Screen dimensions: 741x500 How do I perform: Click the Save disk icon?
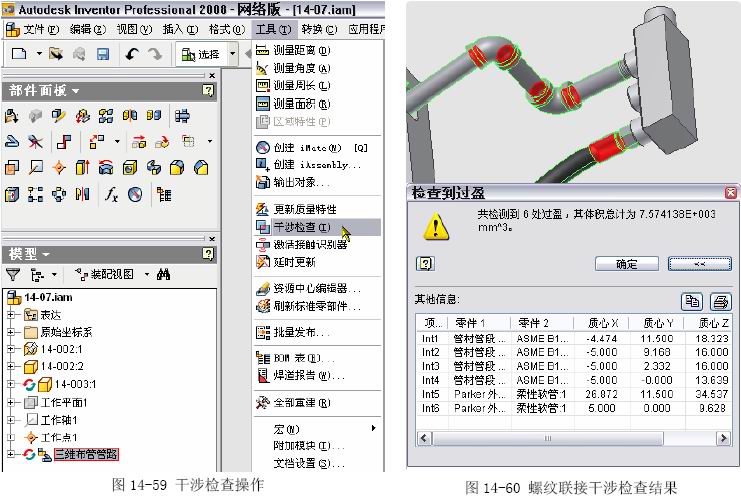pos(103,54)
